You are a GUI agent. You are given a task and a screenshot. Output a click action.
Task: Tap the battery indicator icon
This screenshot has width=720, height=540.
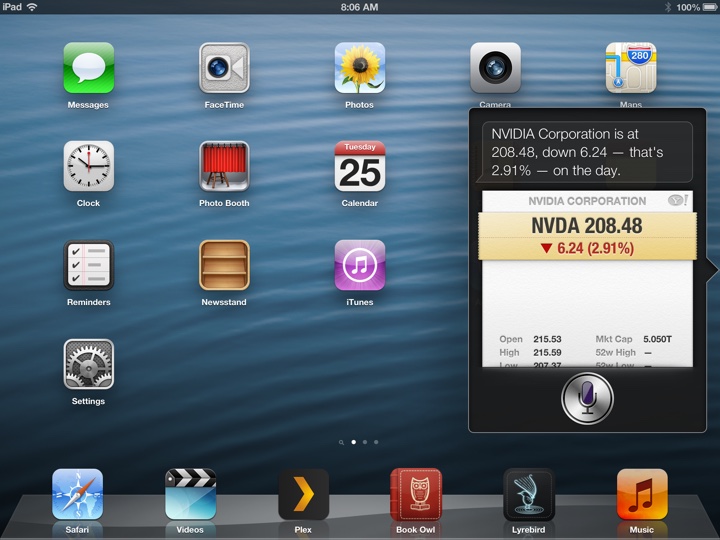pos(710,7)
